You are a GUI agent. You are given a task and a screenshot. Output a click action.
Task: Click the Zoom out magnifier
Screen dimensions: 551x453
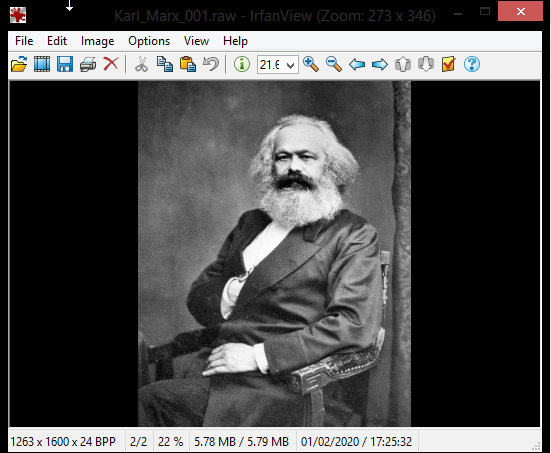click(334, 64)
